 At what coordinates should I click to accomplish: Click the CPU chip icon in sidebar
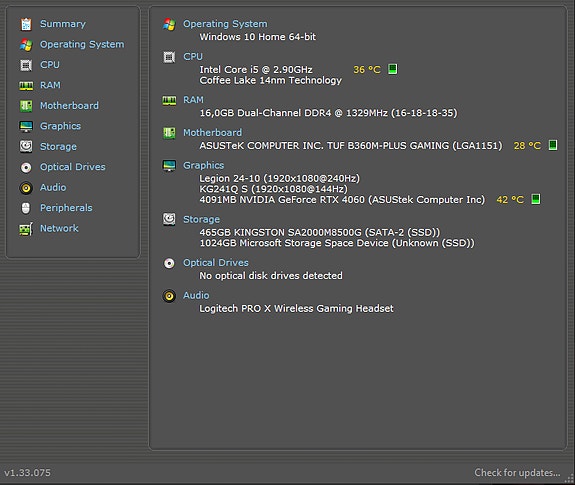[x=26, y=65]
